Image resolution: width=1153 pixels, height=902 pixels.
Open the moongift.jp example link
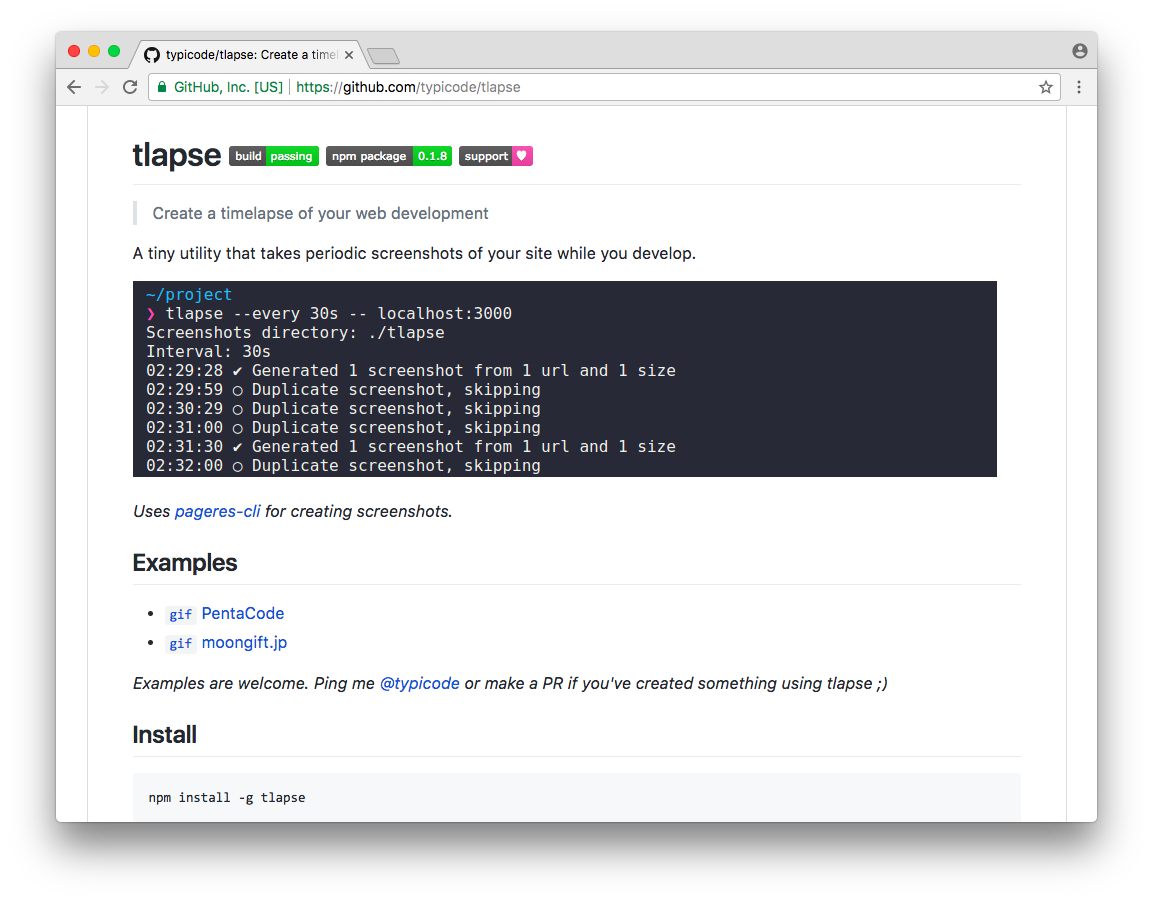tap(244, 643)
